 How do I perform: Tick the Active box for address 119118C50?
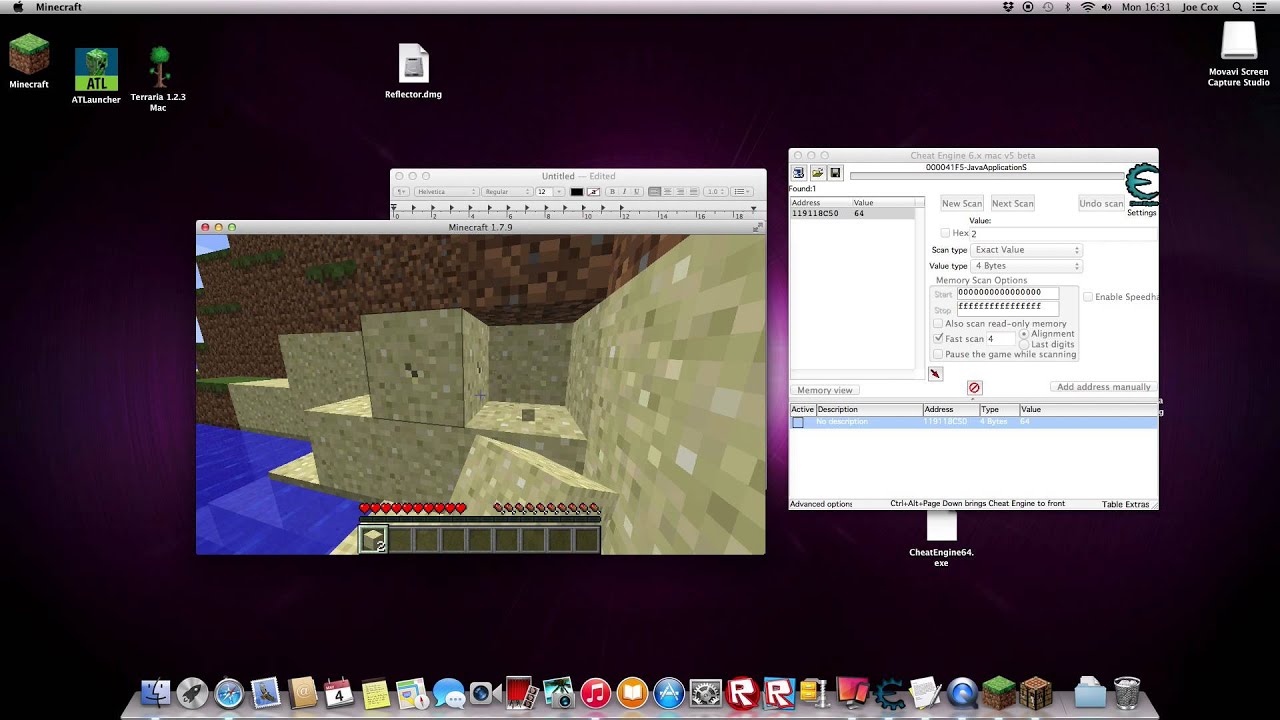798,422
